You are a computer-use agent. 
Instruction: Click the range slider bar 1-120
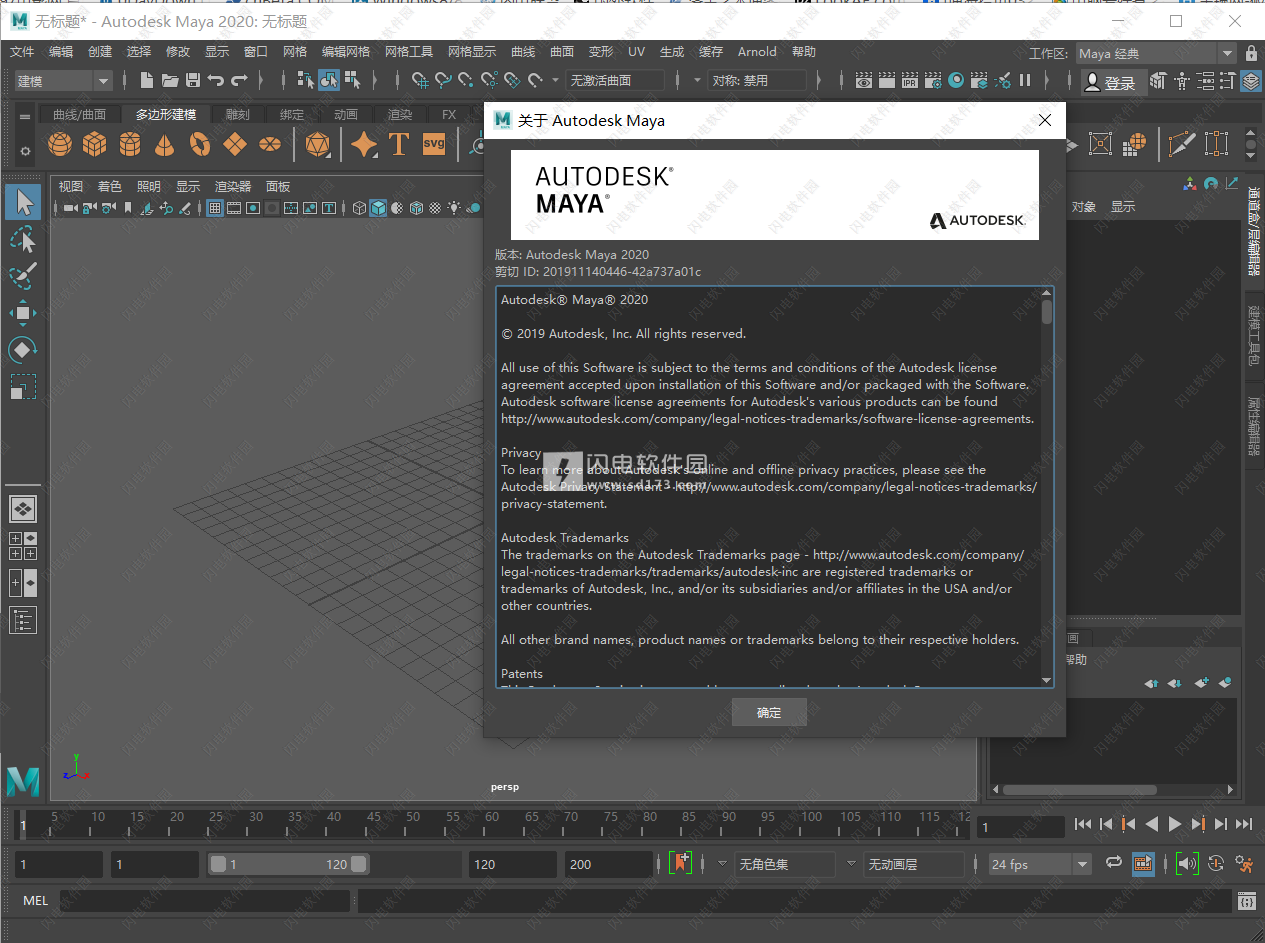pyautogui.click(x=288, y=864)
